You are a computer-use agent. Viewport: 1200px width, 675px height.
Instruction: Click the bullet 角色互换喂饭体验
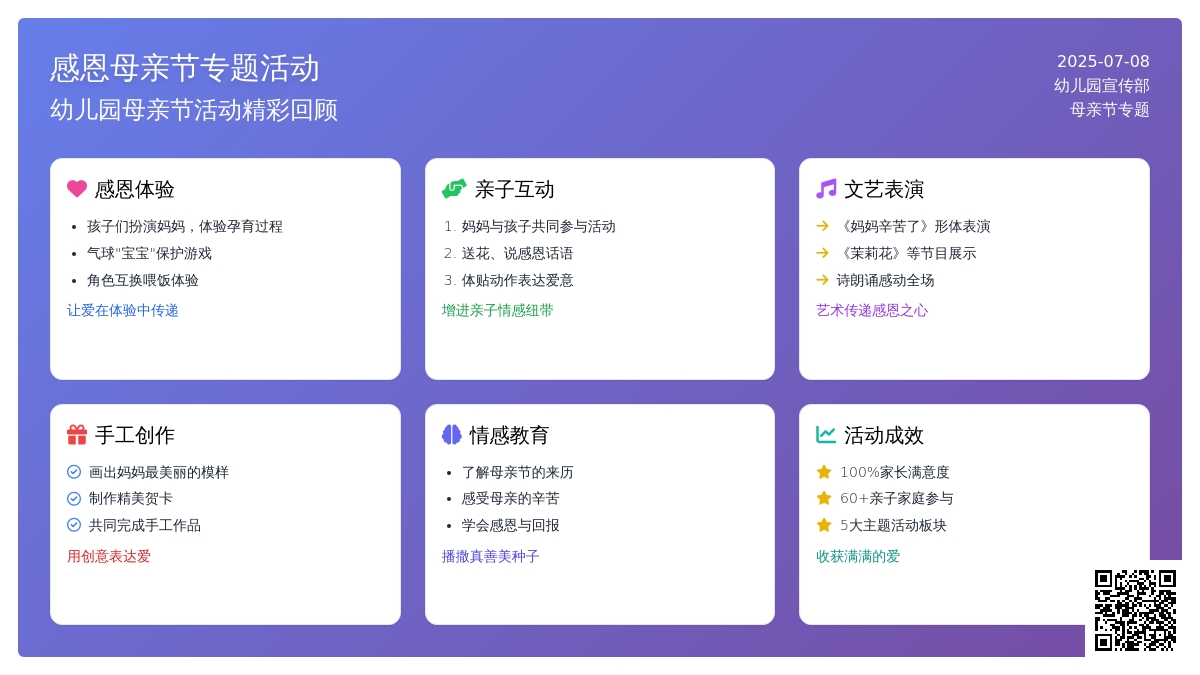coord(143,281)
